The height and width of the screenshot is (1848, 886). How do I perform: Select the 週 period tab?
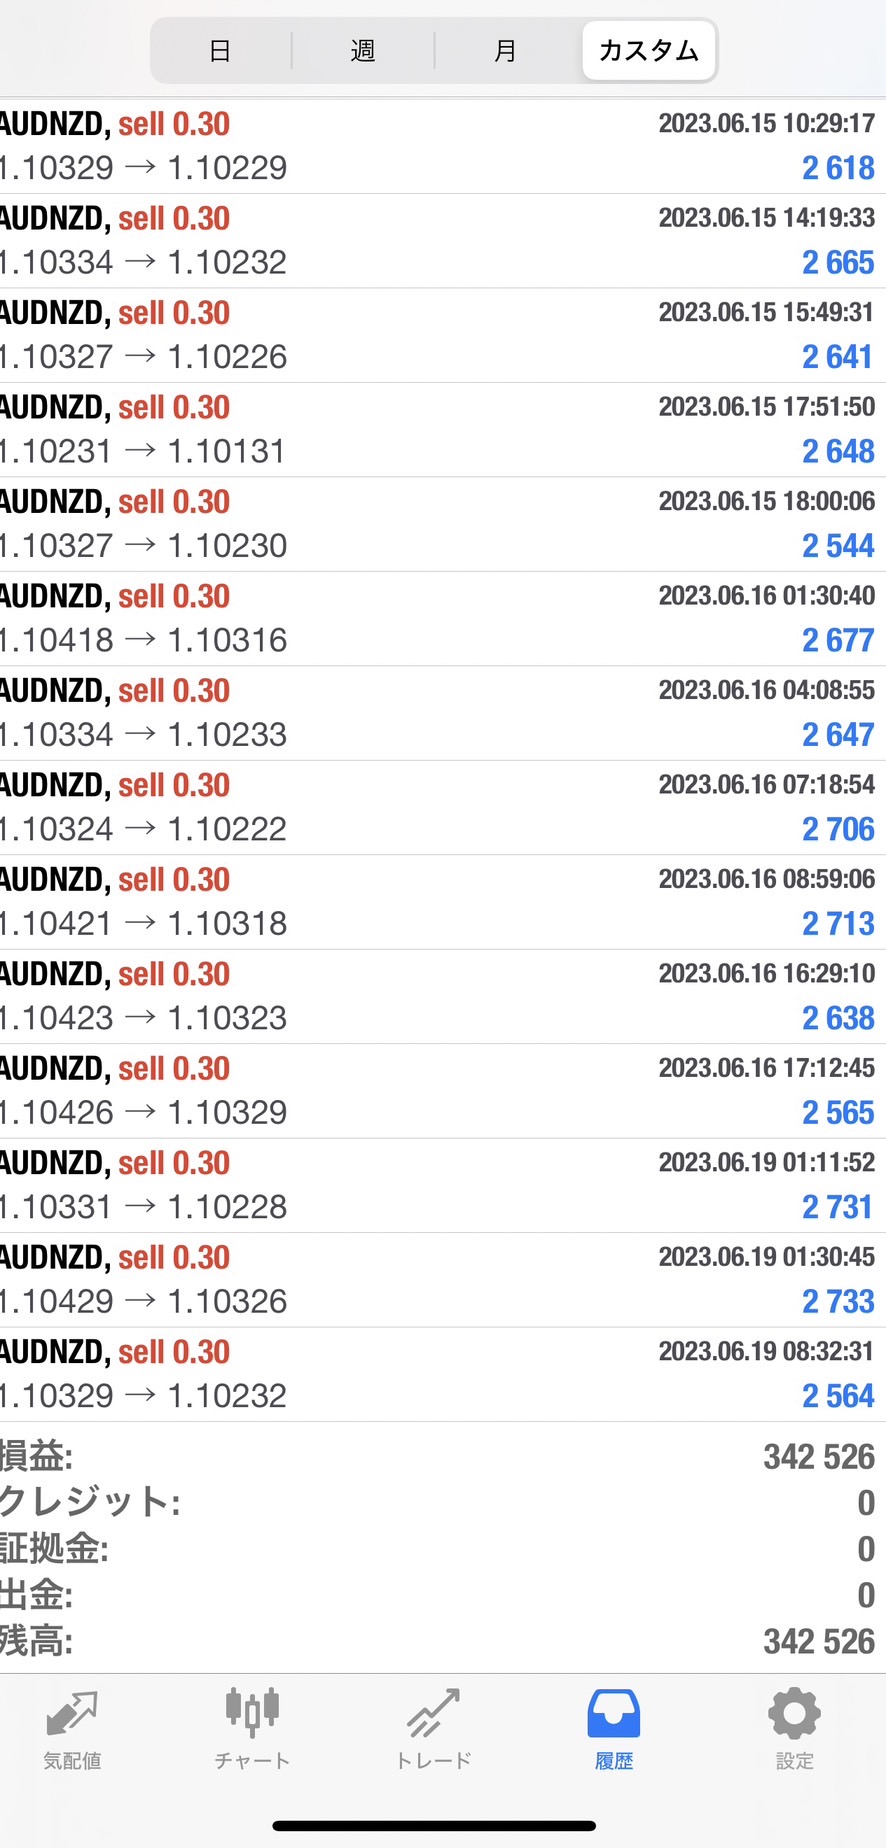[363, 50]
